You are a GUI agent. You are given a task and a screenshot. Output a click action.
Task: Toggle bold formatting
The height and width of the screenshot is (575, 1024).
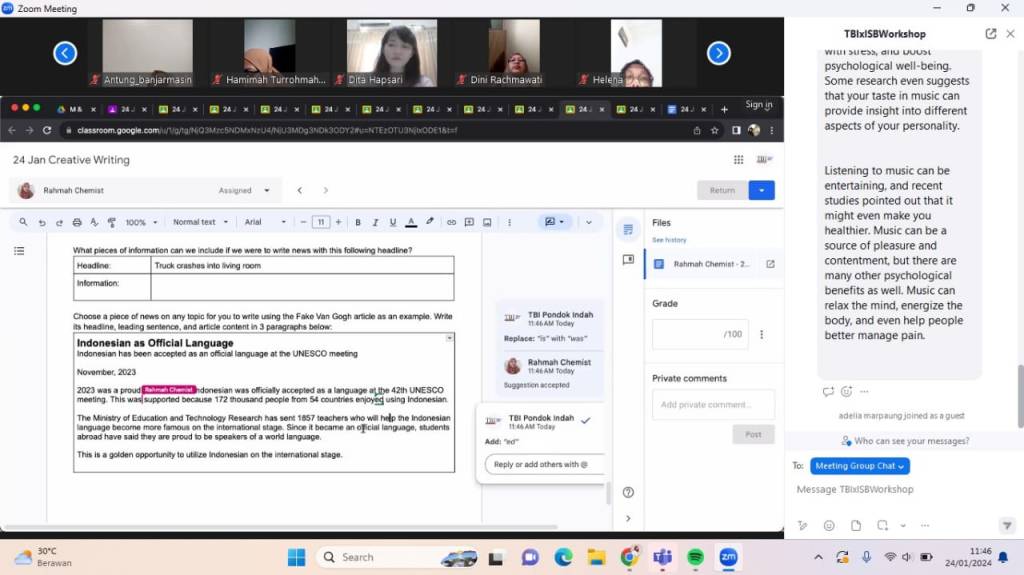(358, 222)
